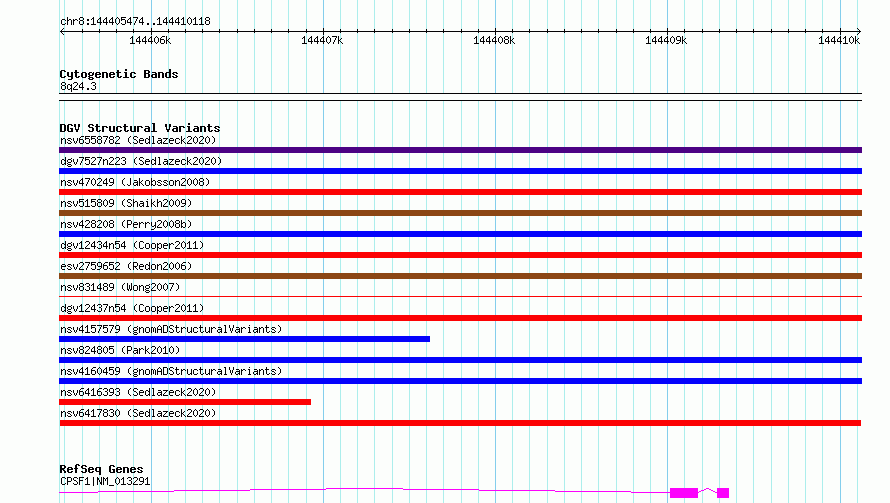This screenshot has width=890, height=503.
Task: Click the dgv12437n54 (Cooper2011) label
Action: click(132, 308)
